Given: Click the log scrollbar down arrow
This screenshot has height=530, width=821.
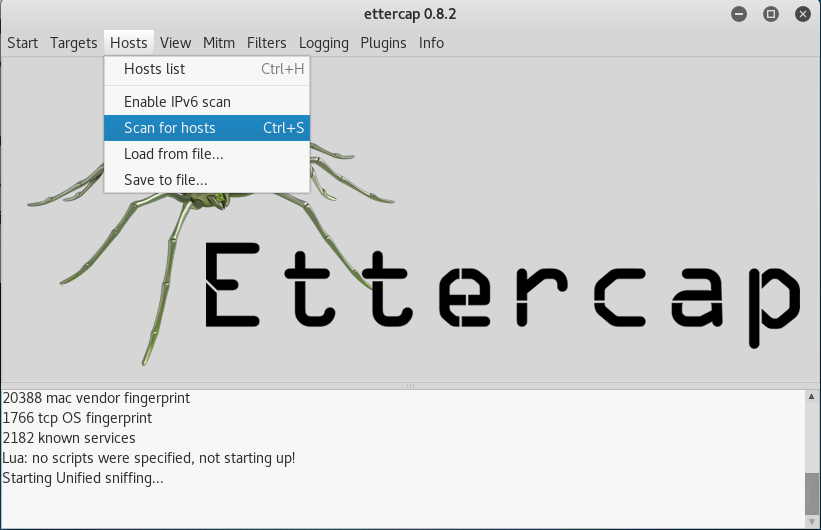Looking at the screenshot, I should pos(812,522).
